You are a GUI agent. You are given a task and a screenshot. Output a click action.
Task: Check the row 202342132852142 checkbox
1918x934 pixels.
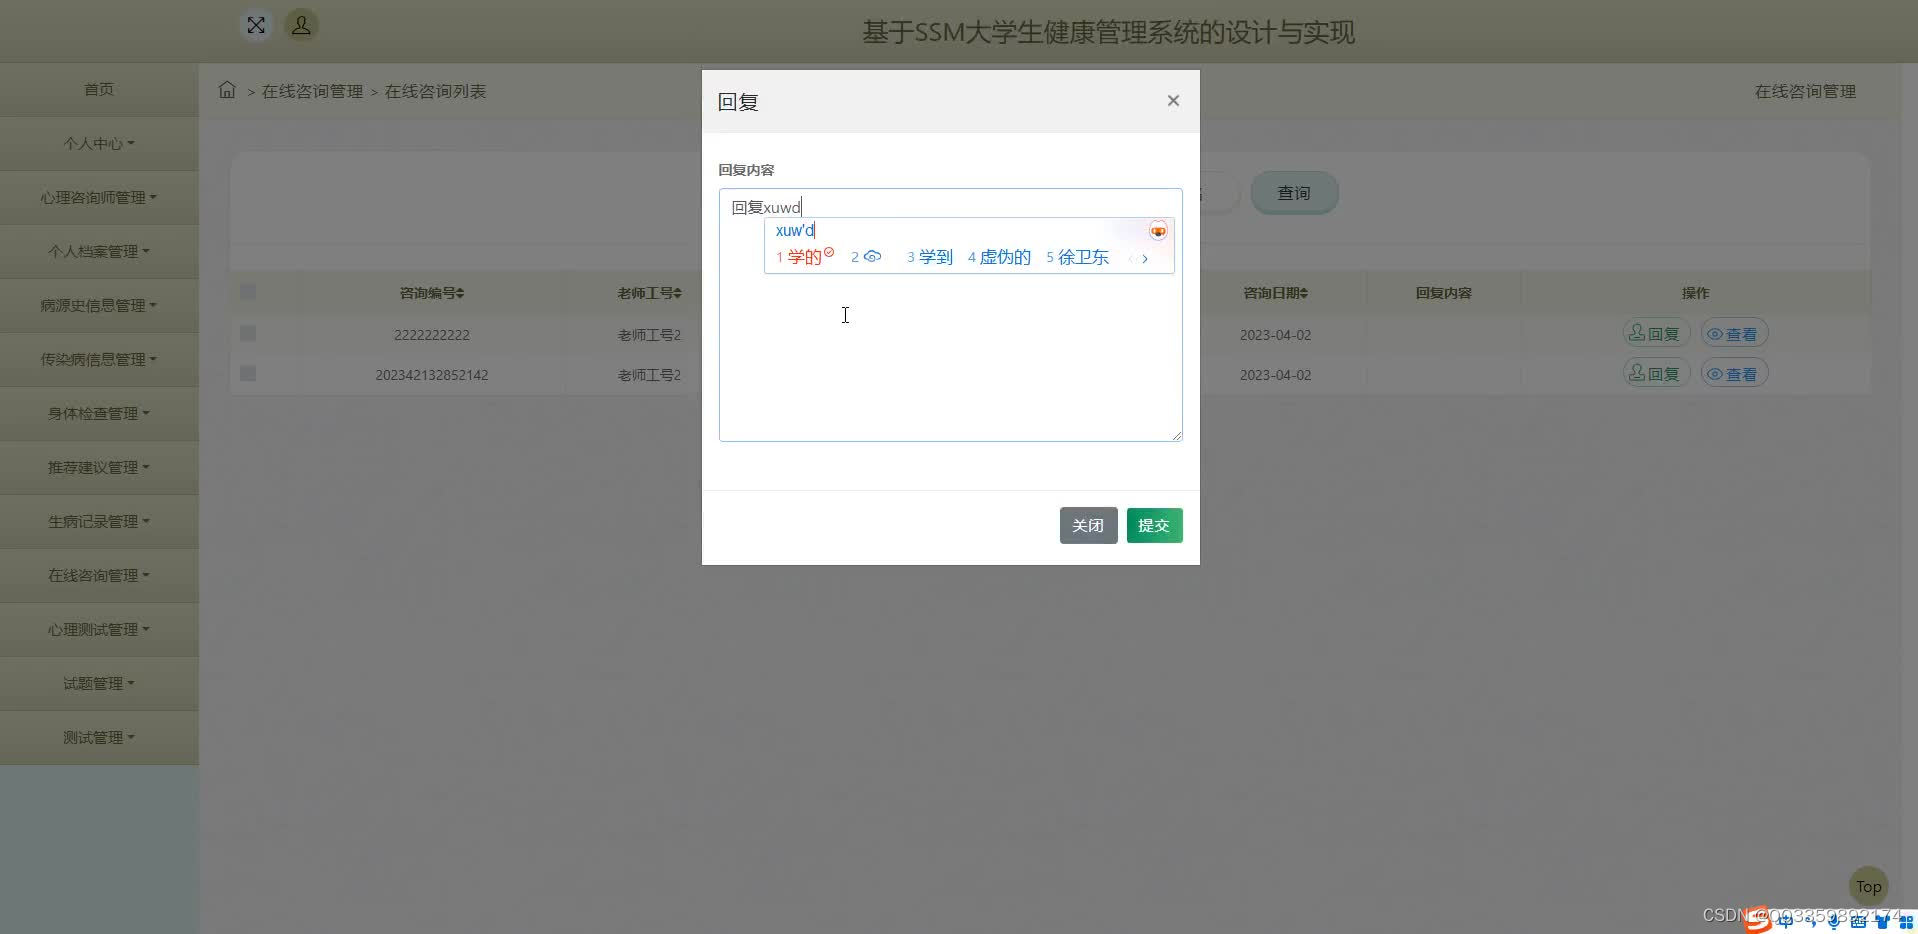pos(248,374)
